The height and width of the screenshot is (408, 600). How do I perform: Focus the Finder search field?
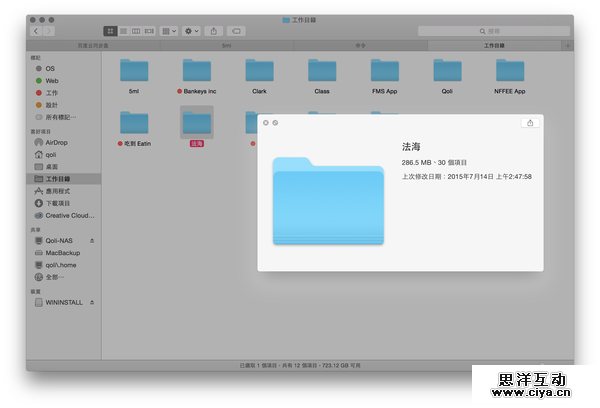coord(494,31)
